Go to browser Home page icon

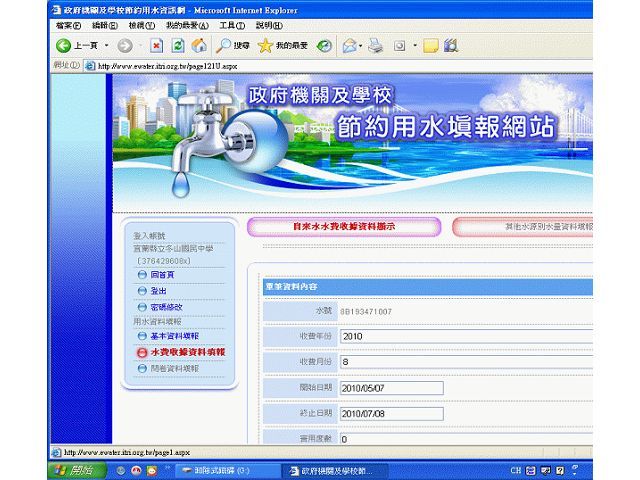[x=199, y=46]
